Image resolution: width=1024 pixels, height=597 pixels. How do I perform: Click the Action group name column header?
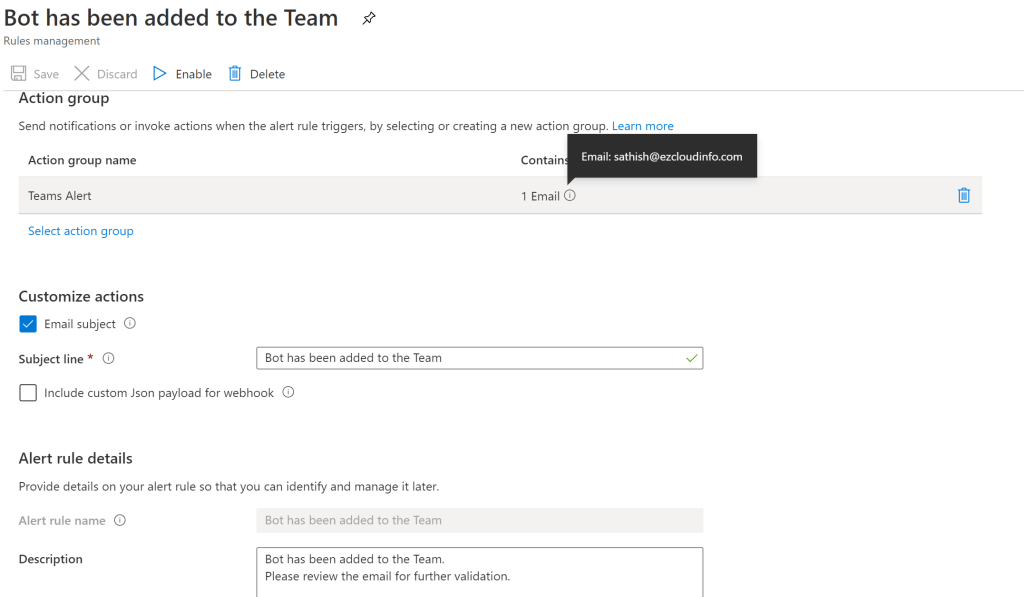pos(82,160)
